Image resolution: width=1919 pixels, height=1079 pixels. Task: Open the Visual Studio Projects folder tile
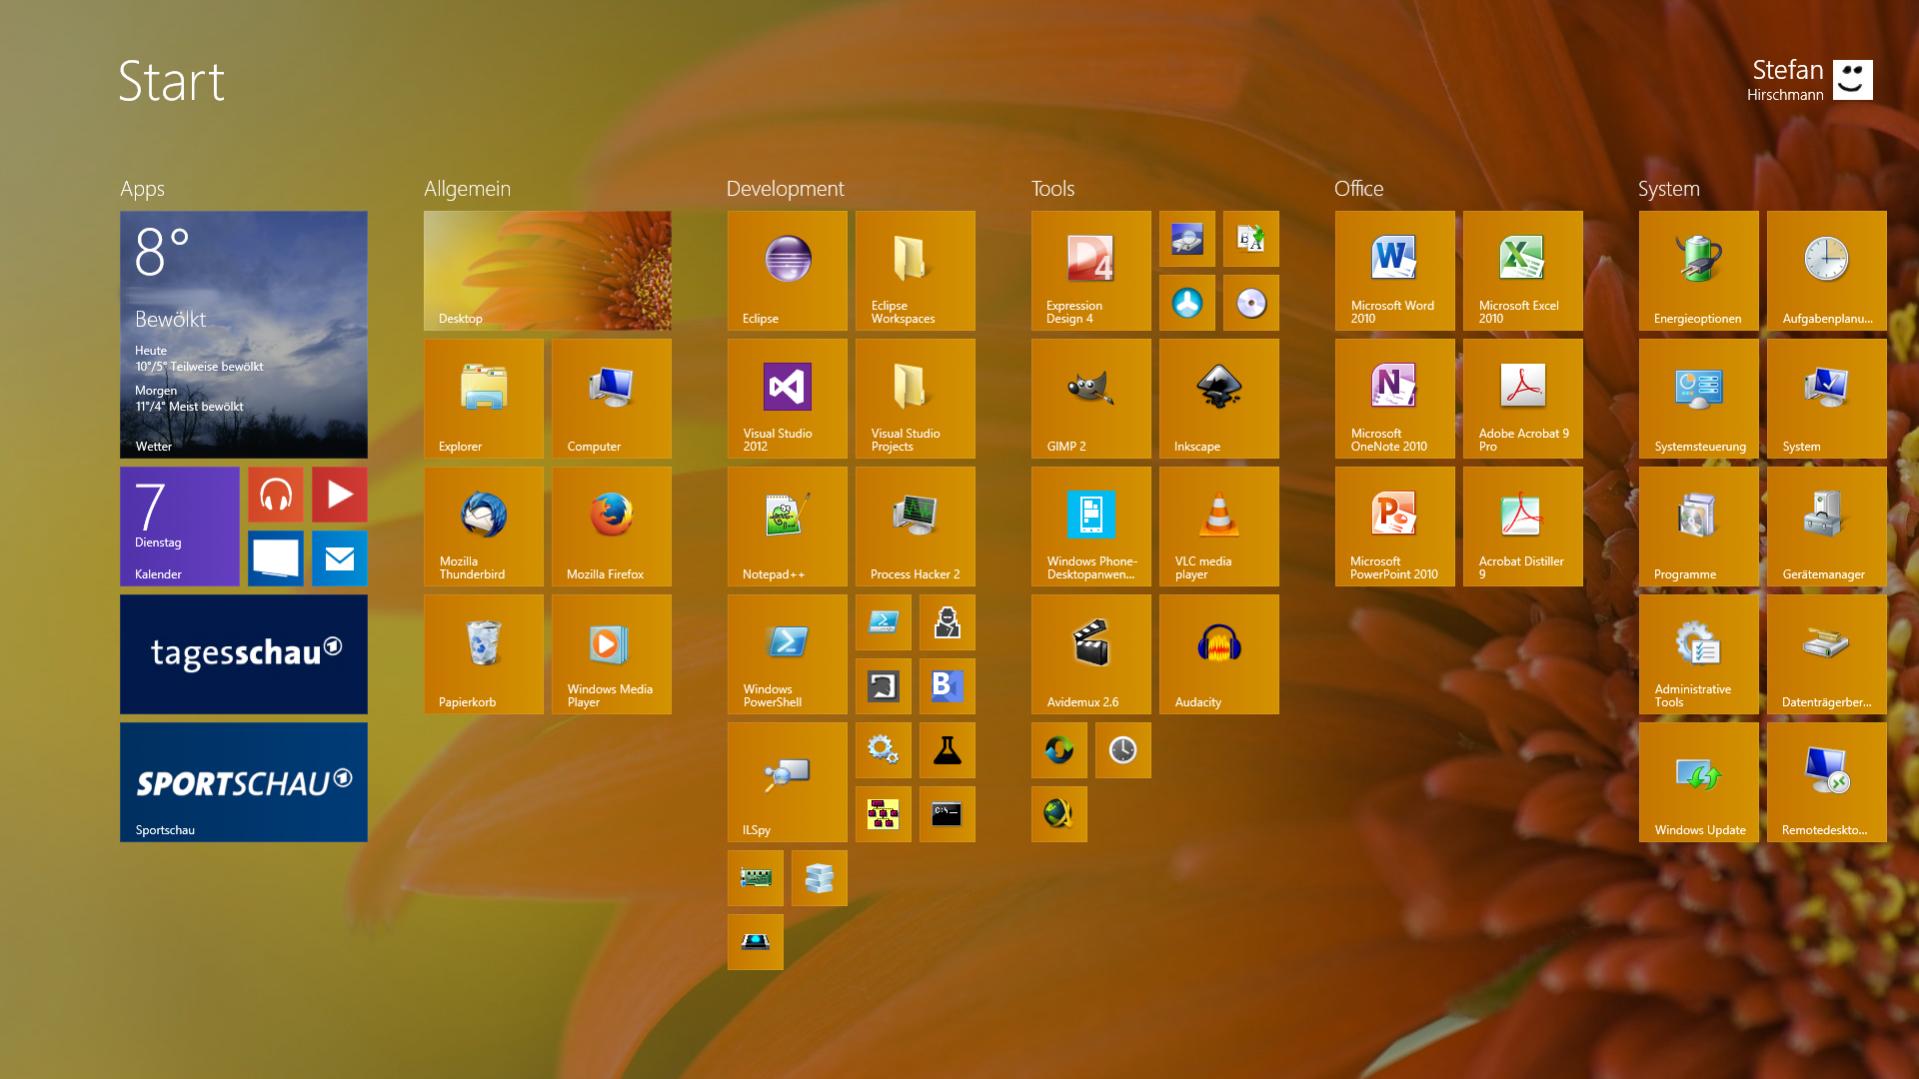(916, 398)
